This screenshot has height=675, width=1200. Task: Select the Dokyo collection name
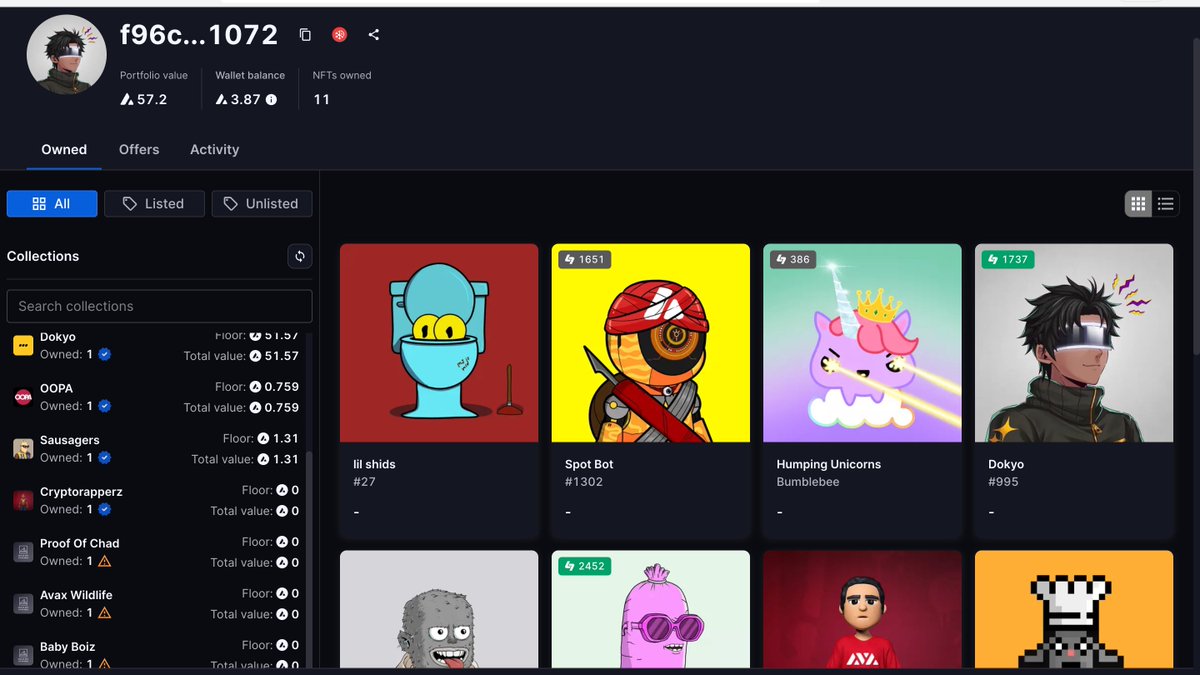tap(58, 337)
